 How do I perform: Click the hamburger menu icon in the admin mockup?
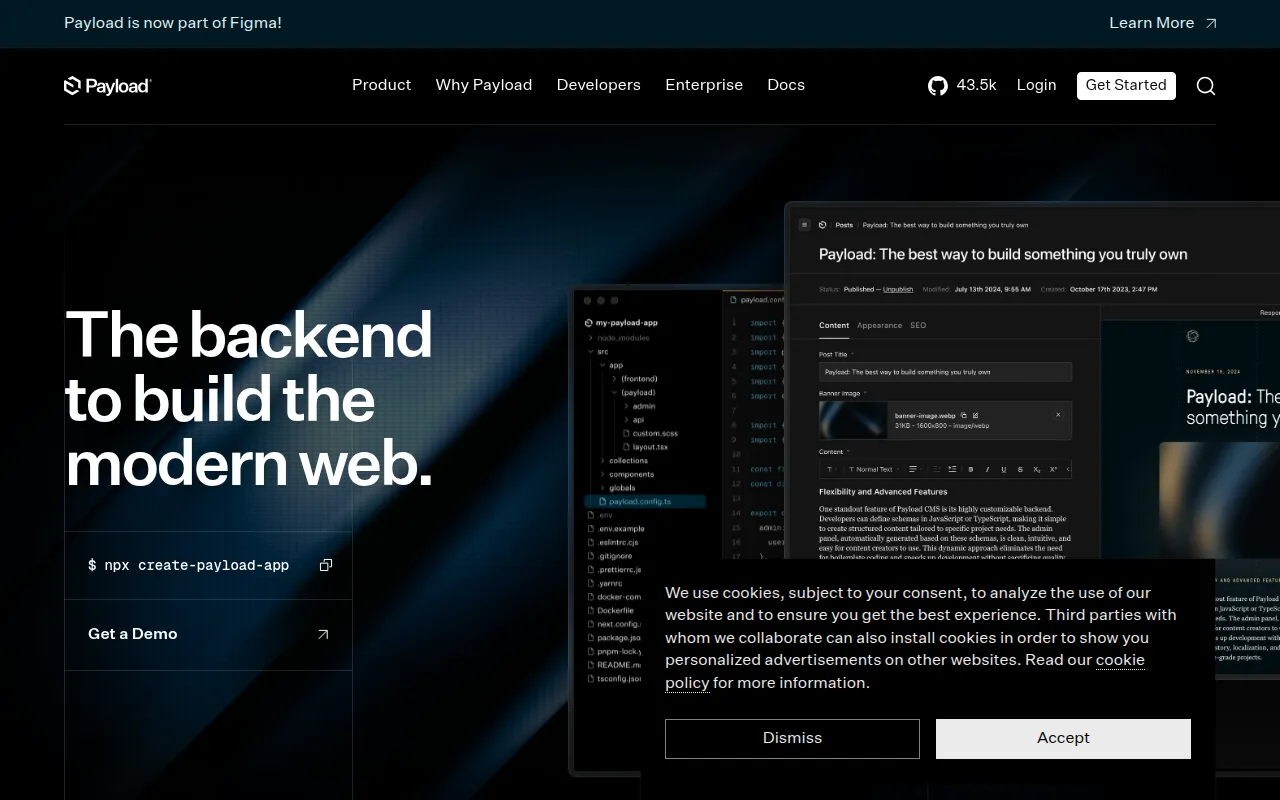[804, 224]
